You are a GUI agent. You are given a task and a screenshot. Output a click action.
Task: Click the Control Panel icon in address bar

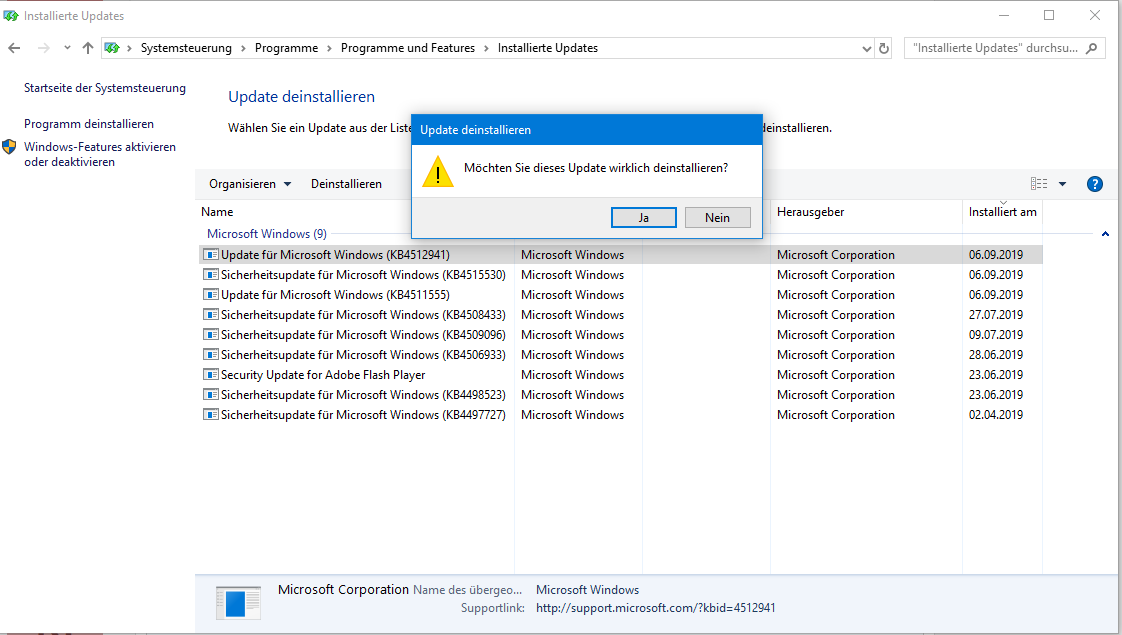112,48
